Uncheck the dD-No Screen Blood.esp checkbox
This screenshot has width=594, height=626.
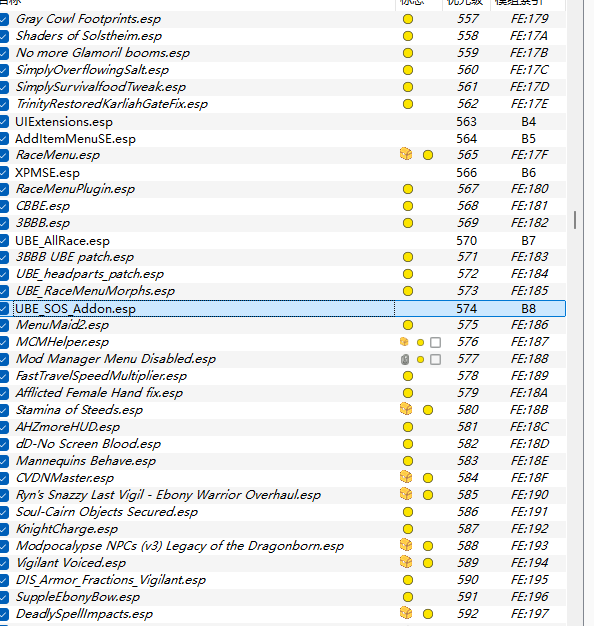point(4,444)
